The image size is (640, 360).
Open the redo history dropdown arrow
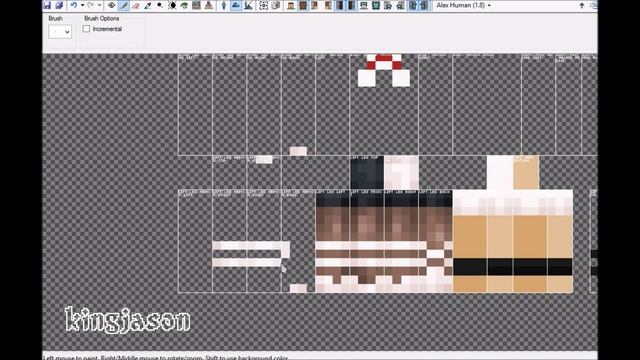click(x=99, y=5)
